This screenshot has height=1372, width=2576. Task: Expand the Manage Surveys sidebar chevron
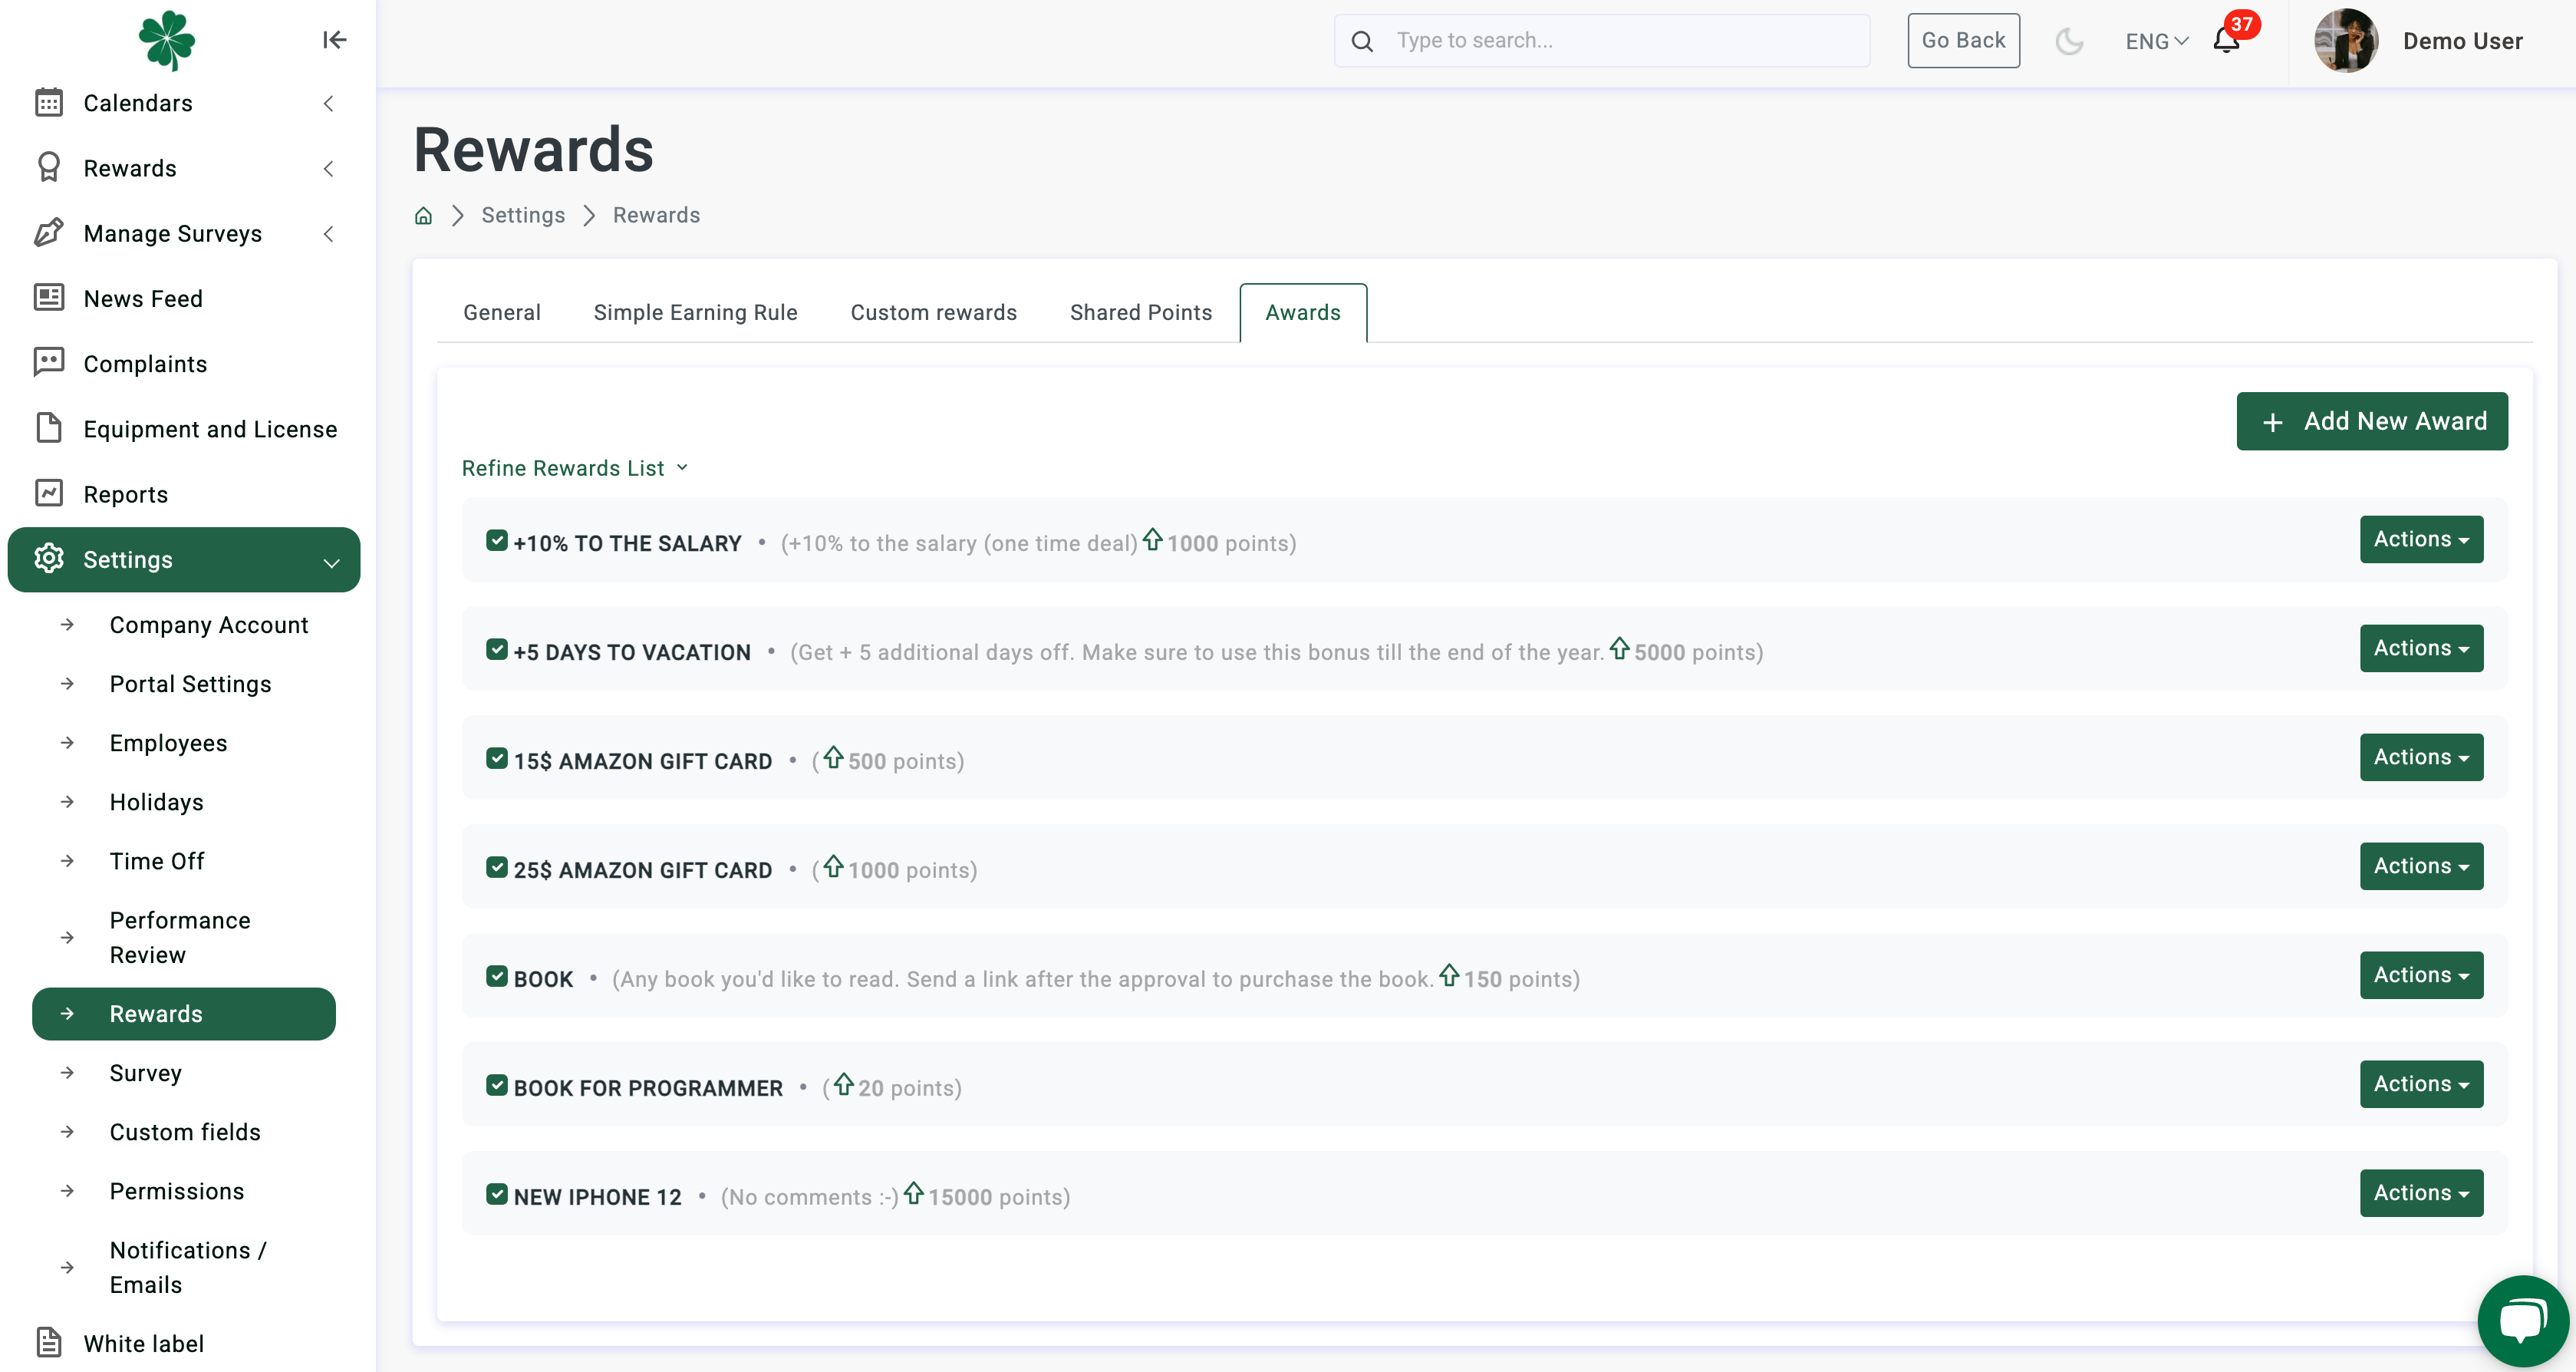click(x=328, y=233)
